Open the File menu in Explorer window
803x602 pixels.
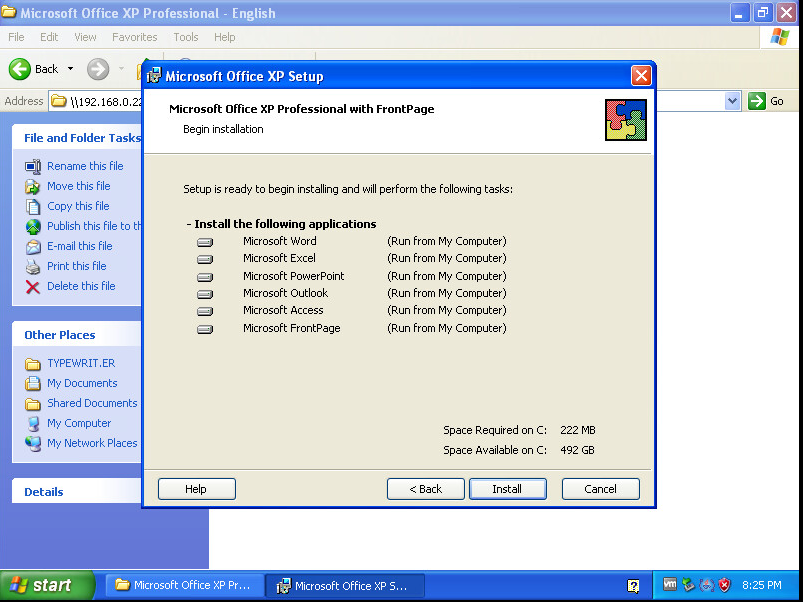click(x=16, y=37)
